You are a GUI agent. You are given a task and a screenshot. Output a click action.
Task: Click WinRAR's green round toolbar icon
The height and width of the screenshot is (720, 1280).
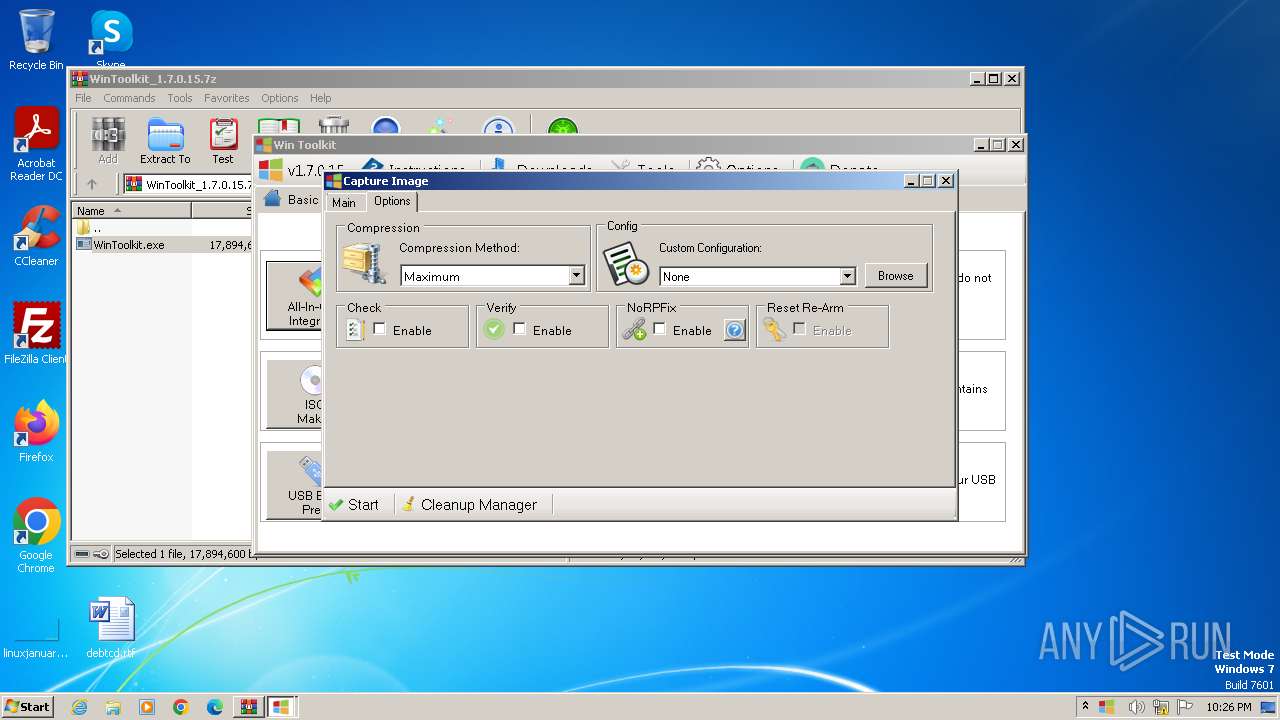[563, 127]
